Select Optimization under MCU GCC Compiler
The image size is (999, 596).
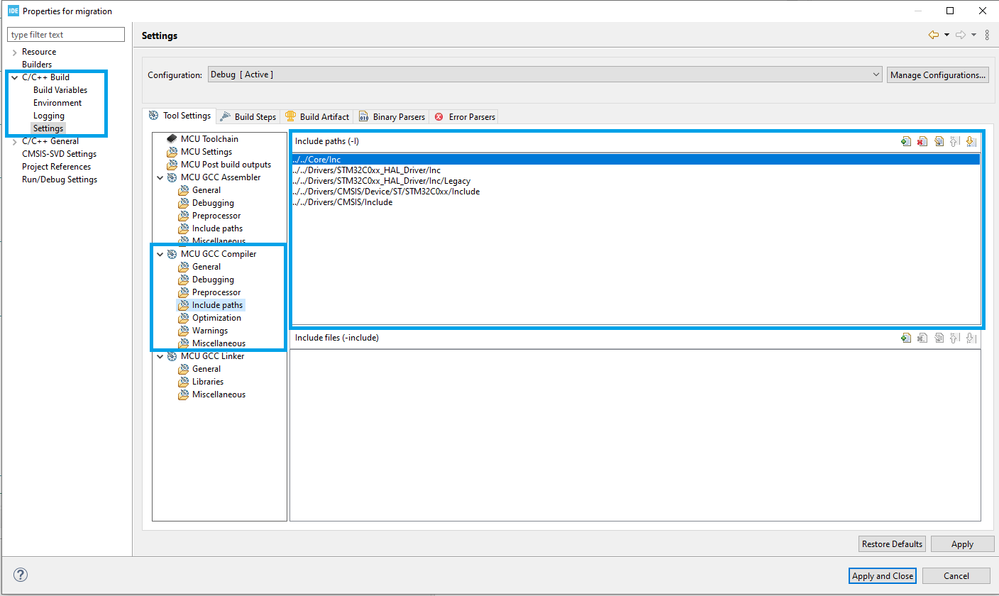217,317
